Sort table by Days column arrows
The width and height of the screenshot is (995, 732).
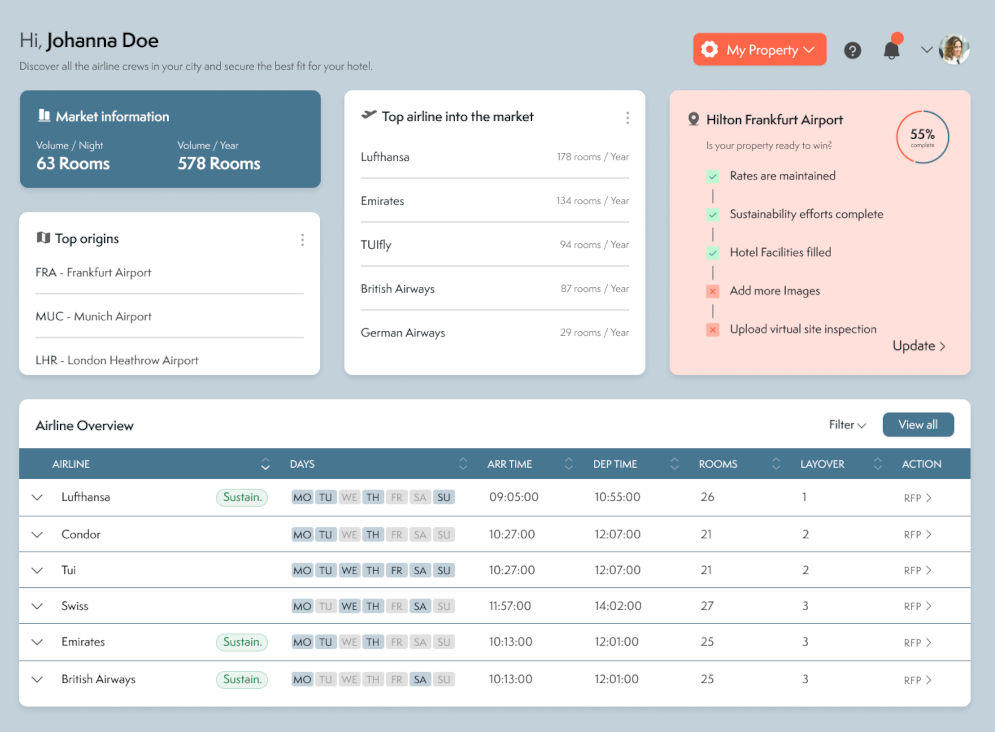[463, 464]
